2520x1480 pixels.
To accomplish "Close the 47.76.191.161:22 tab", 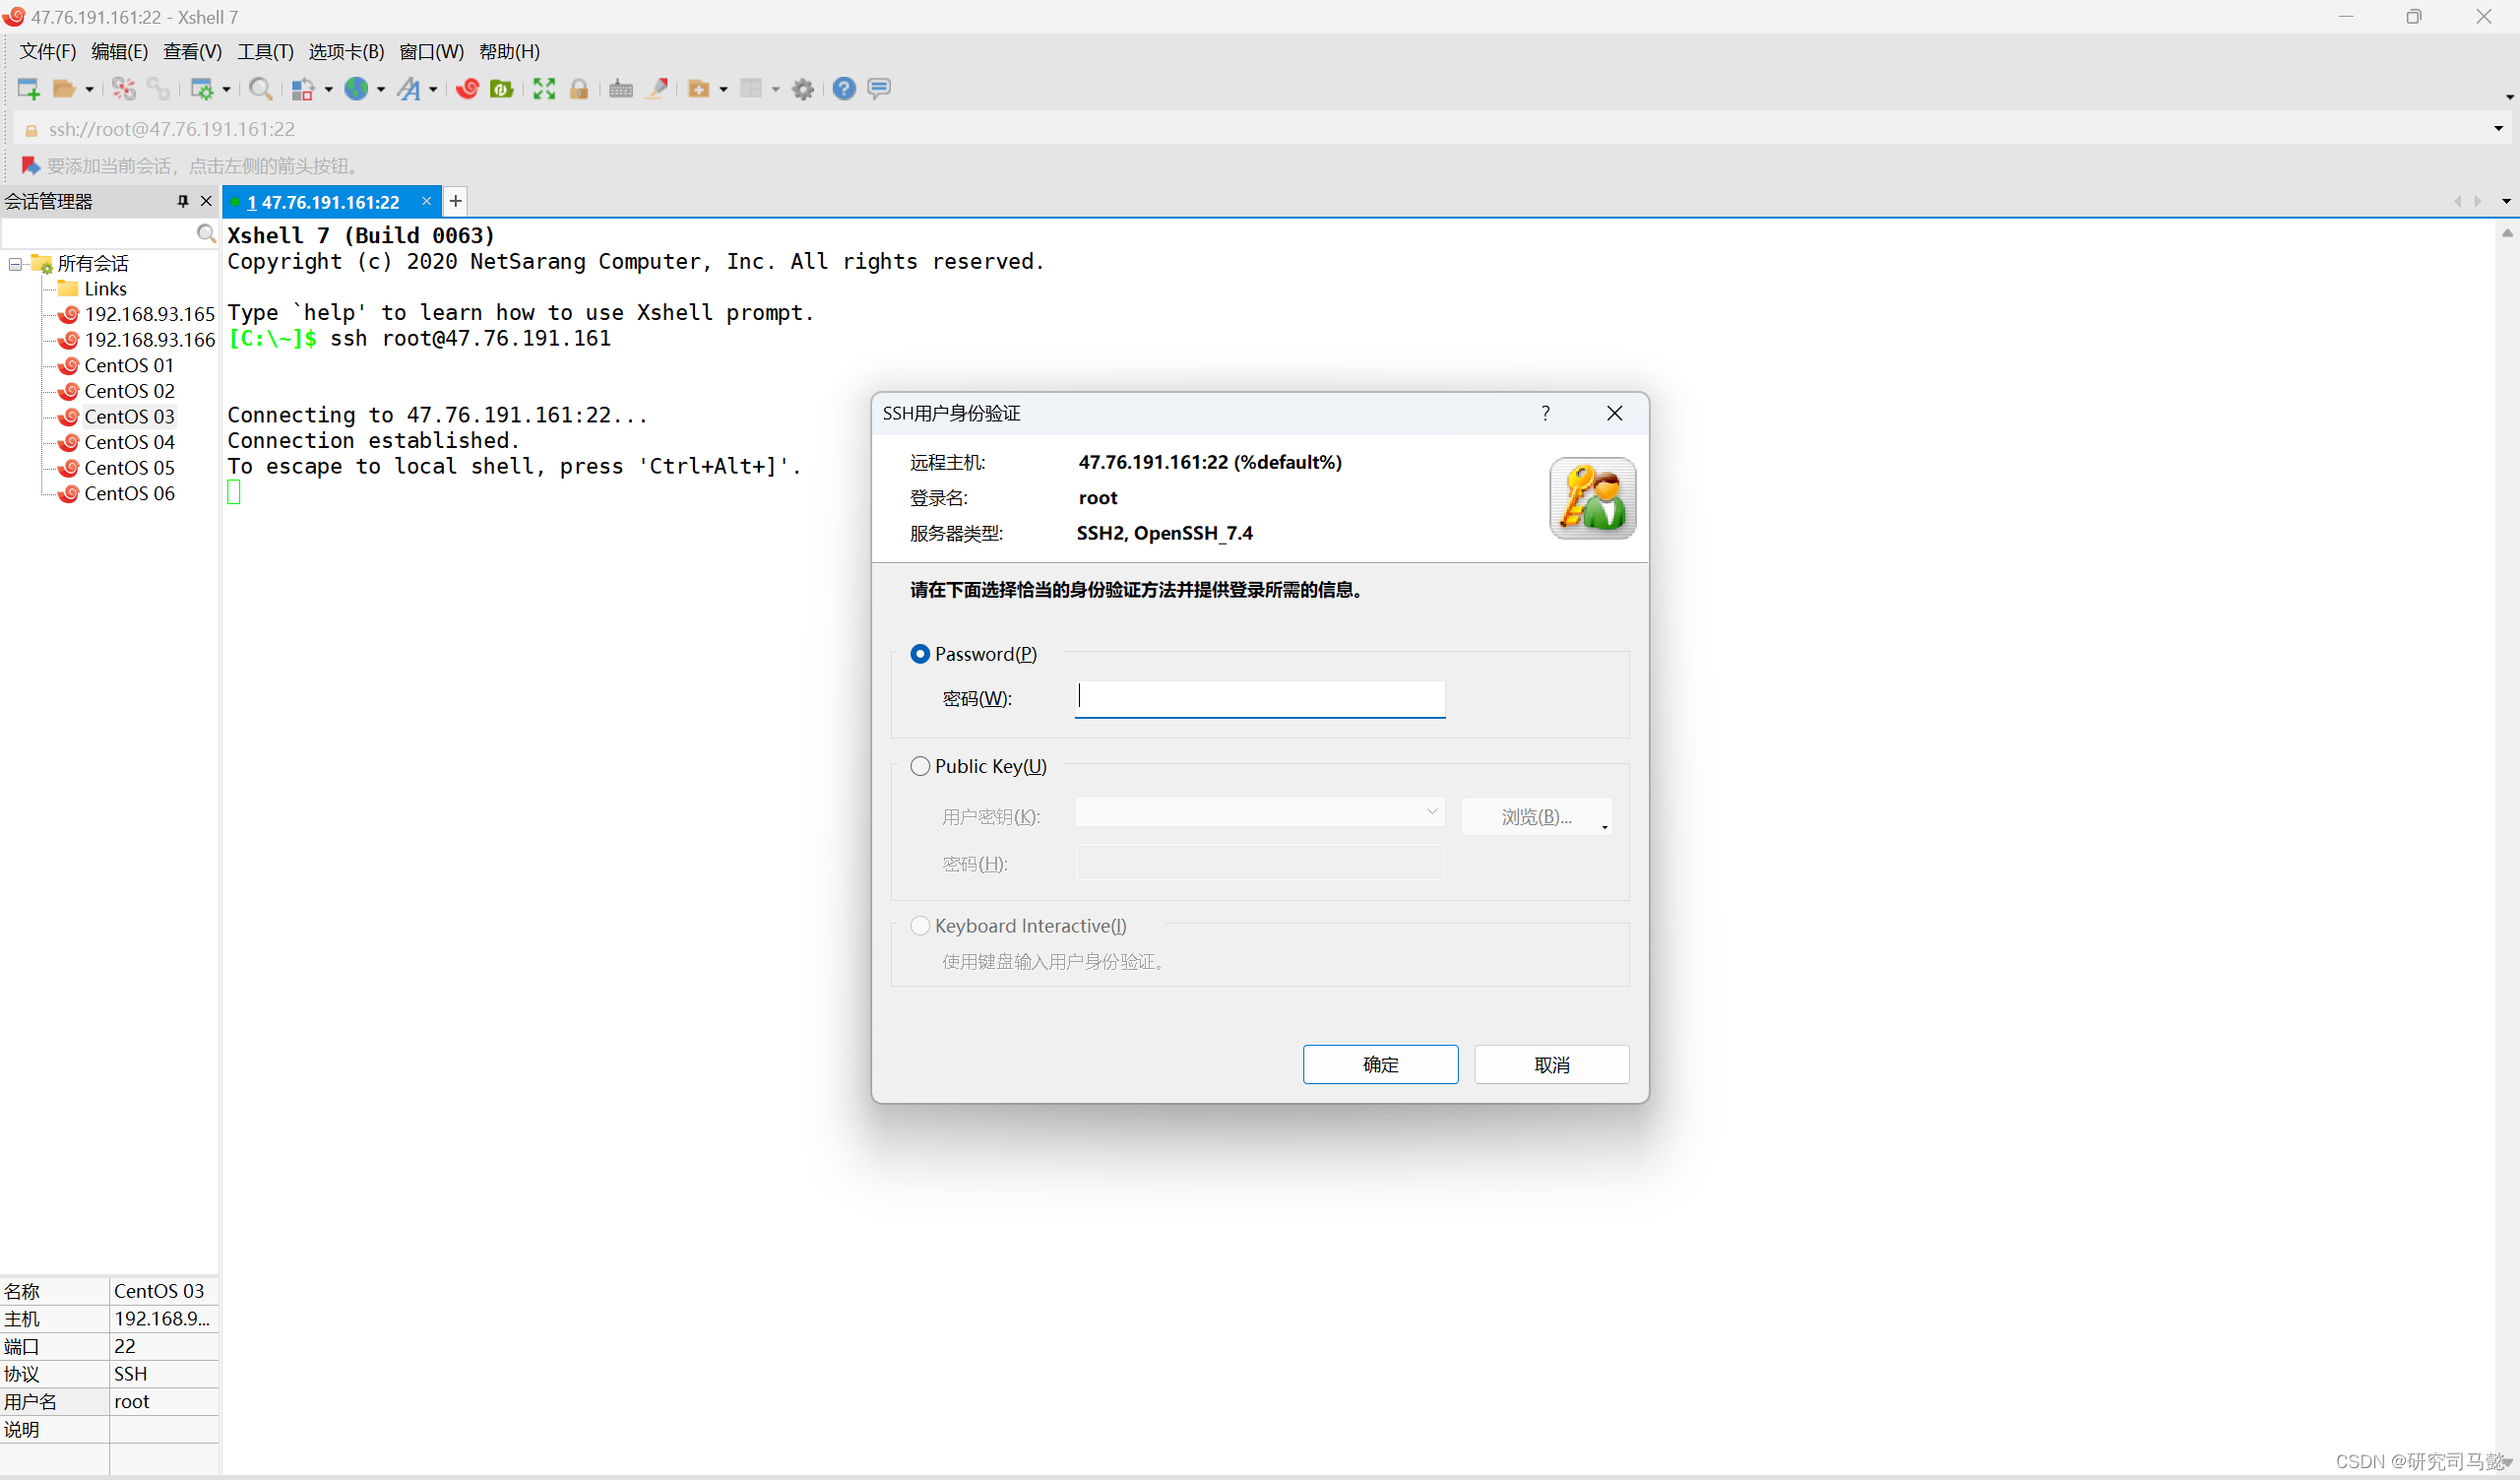I will 427,201.
